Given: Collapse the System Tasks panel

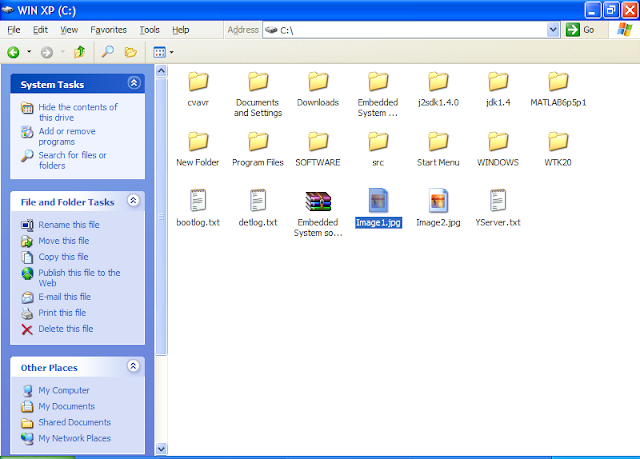Looking at the screenshot, I should 134,83.
